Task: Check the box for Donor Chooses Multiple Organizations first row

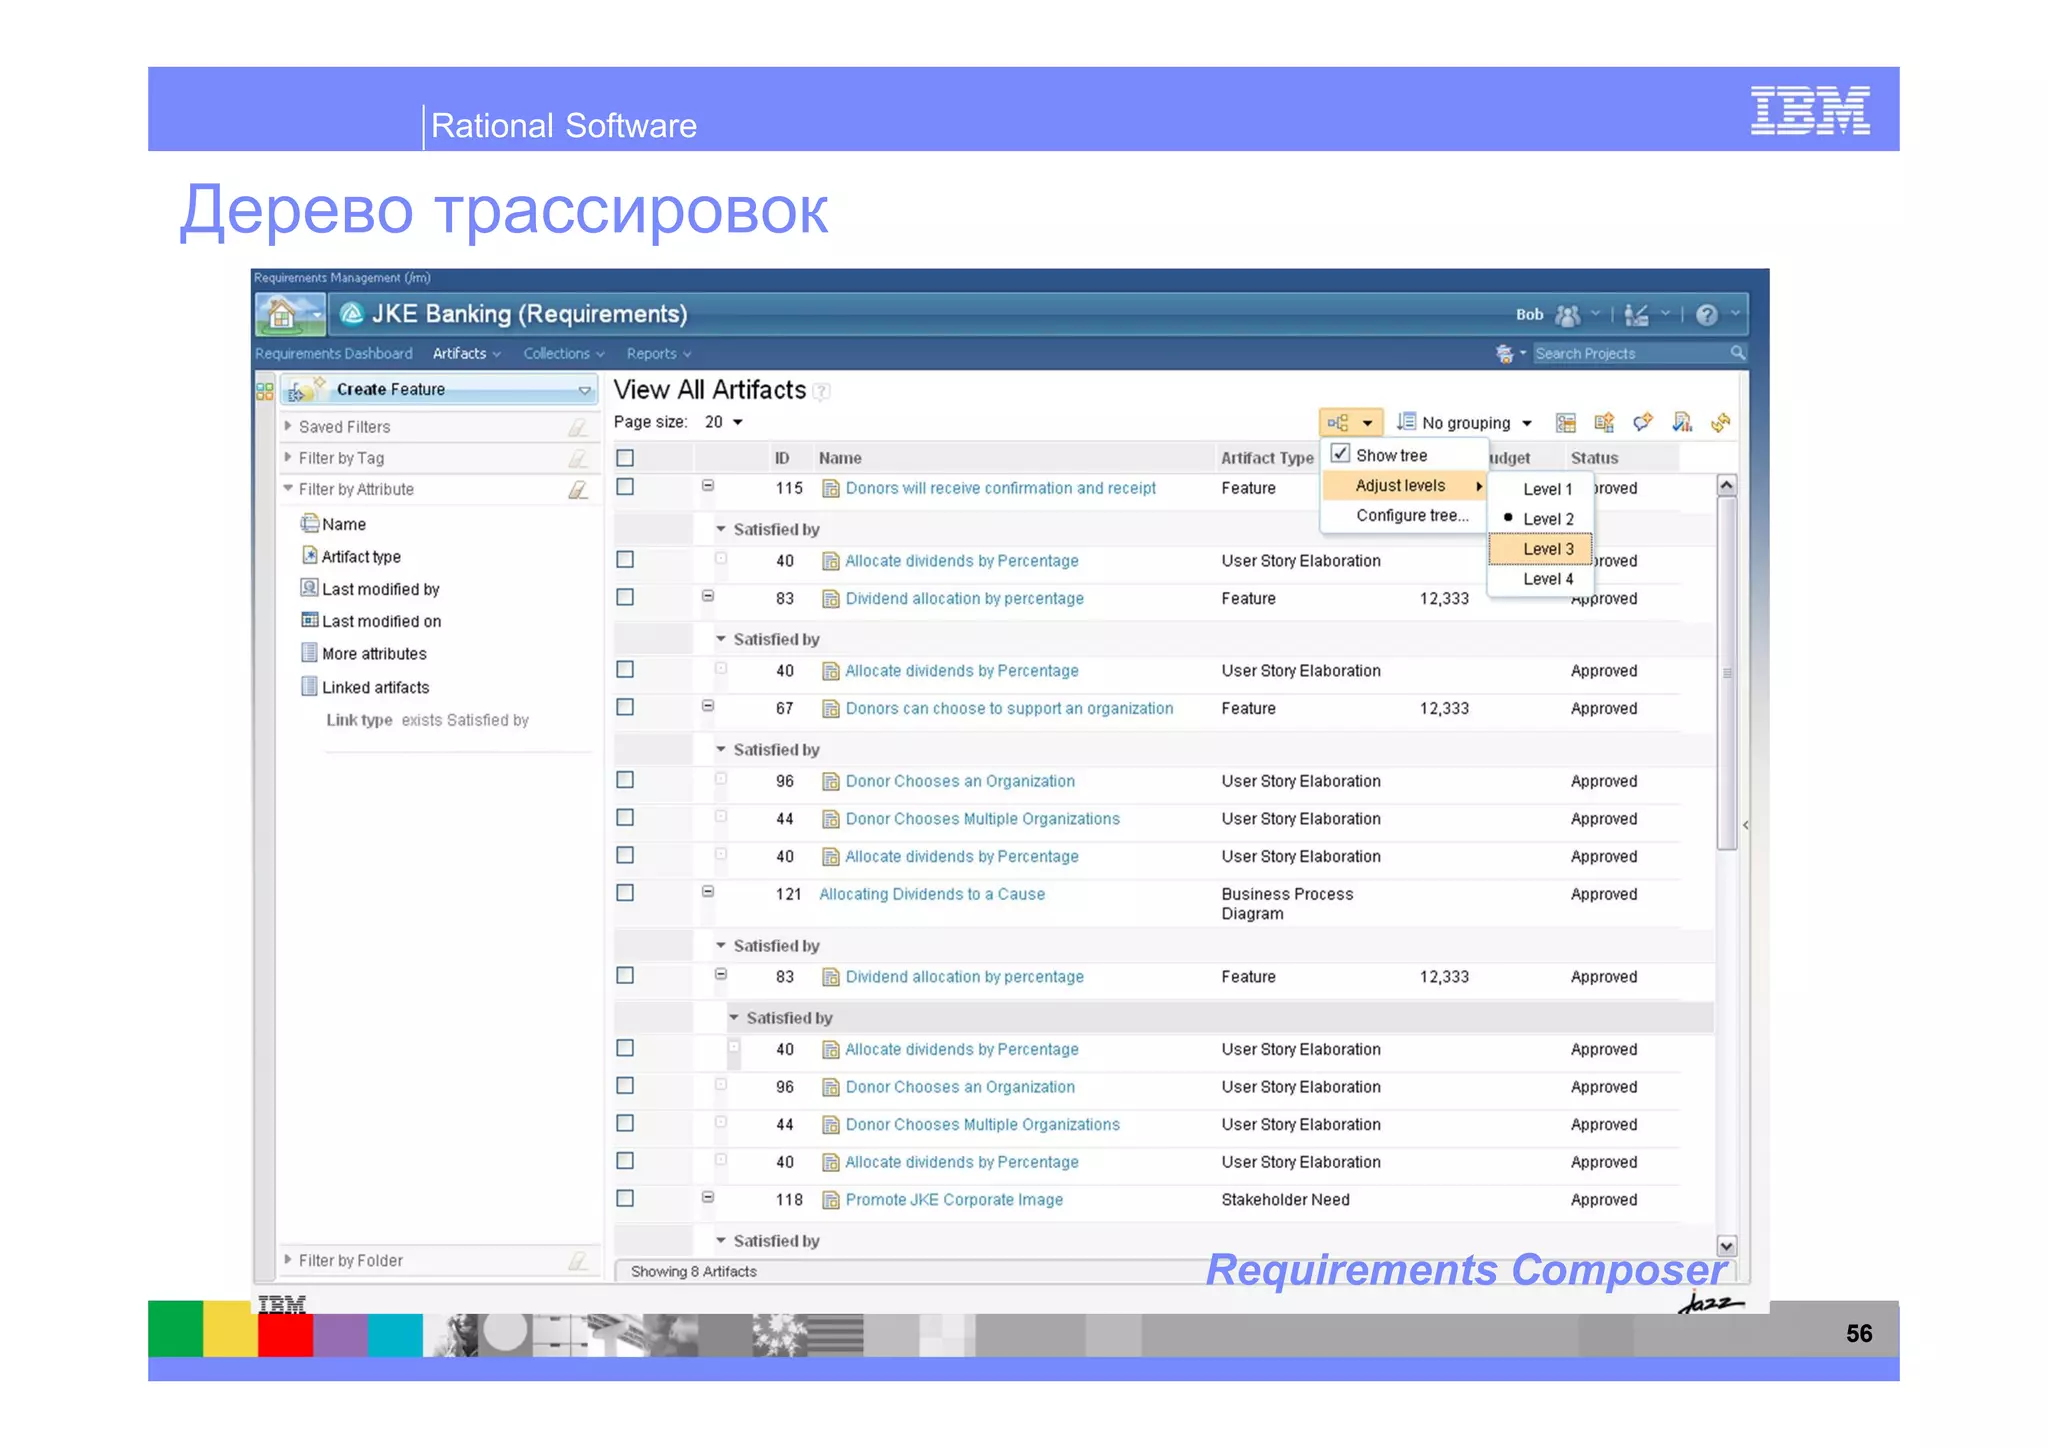Action: click(x=625, y=817)
